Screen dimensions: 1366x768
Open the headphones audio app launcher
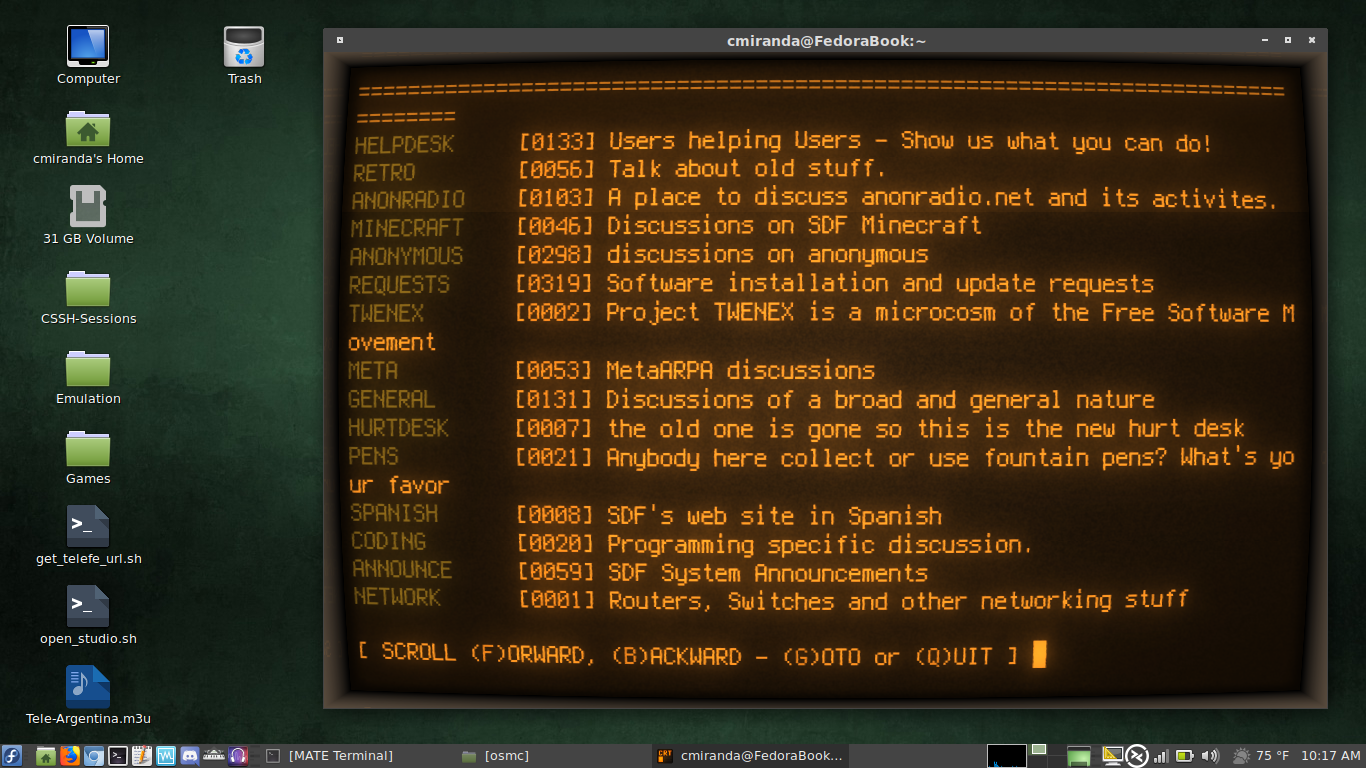pos(238,756)
